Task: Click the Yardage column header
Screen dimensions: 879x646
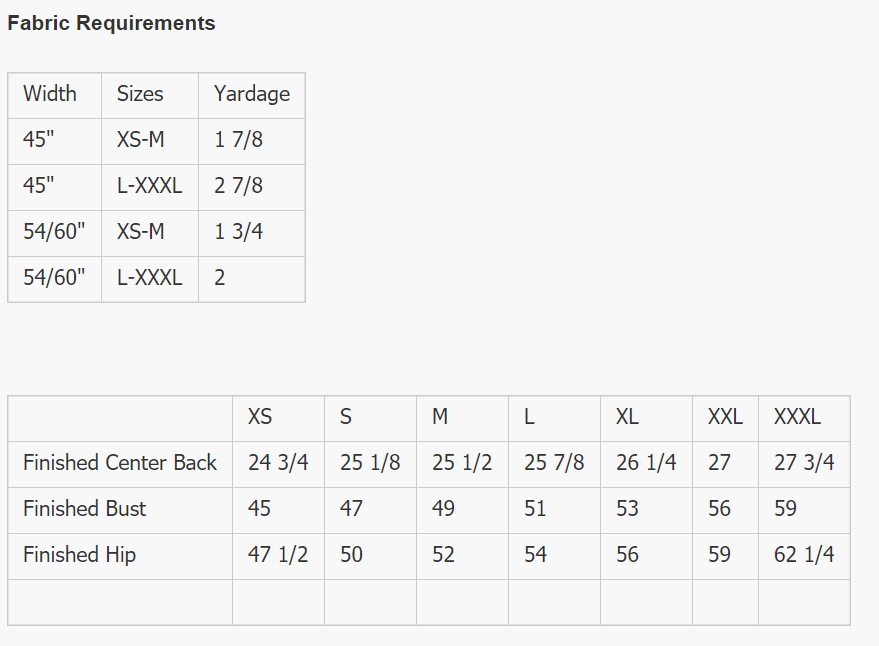Action: [252, 95]
